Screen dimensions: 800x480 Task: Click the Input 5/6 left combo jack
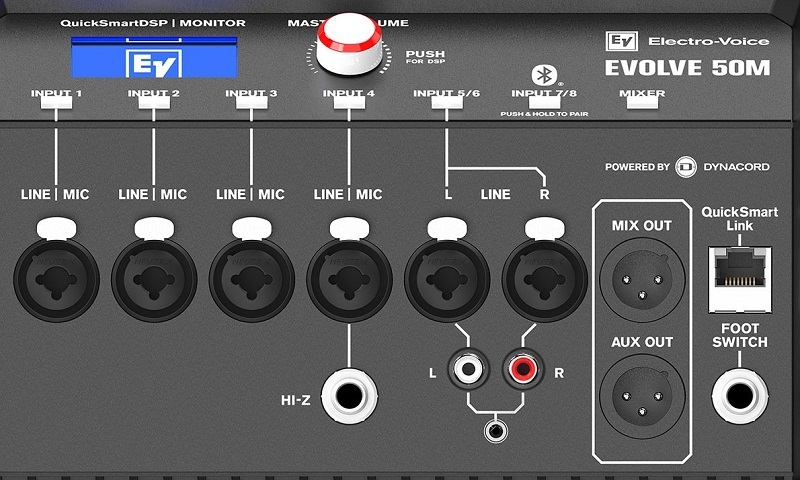point(447,280)
